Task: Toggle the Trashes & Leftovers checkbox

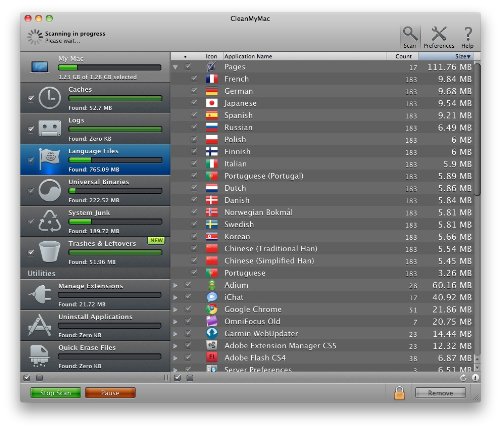Action: [x=31, y=252]
